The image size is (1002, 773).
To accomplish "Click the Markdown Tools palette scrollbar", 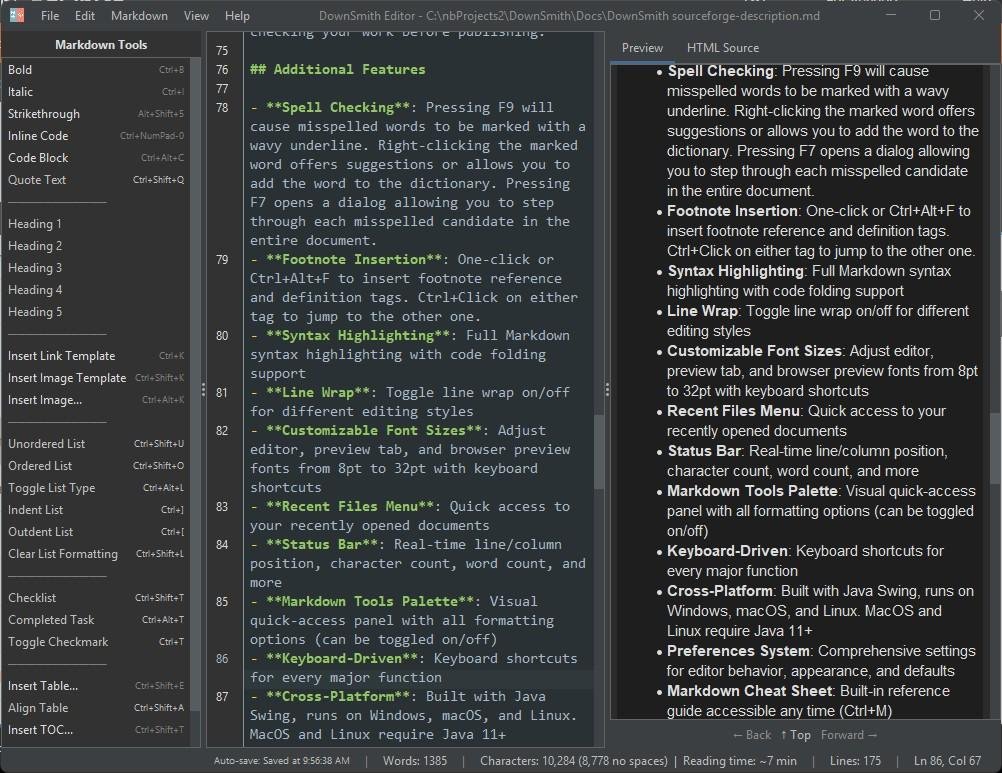I will point(196,383).
